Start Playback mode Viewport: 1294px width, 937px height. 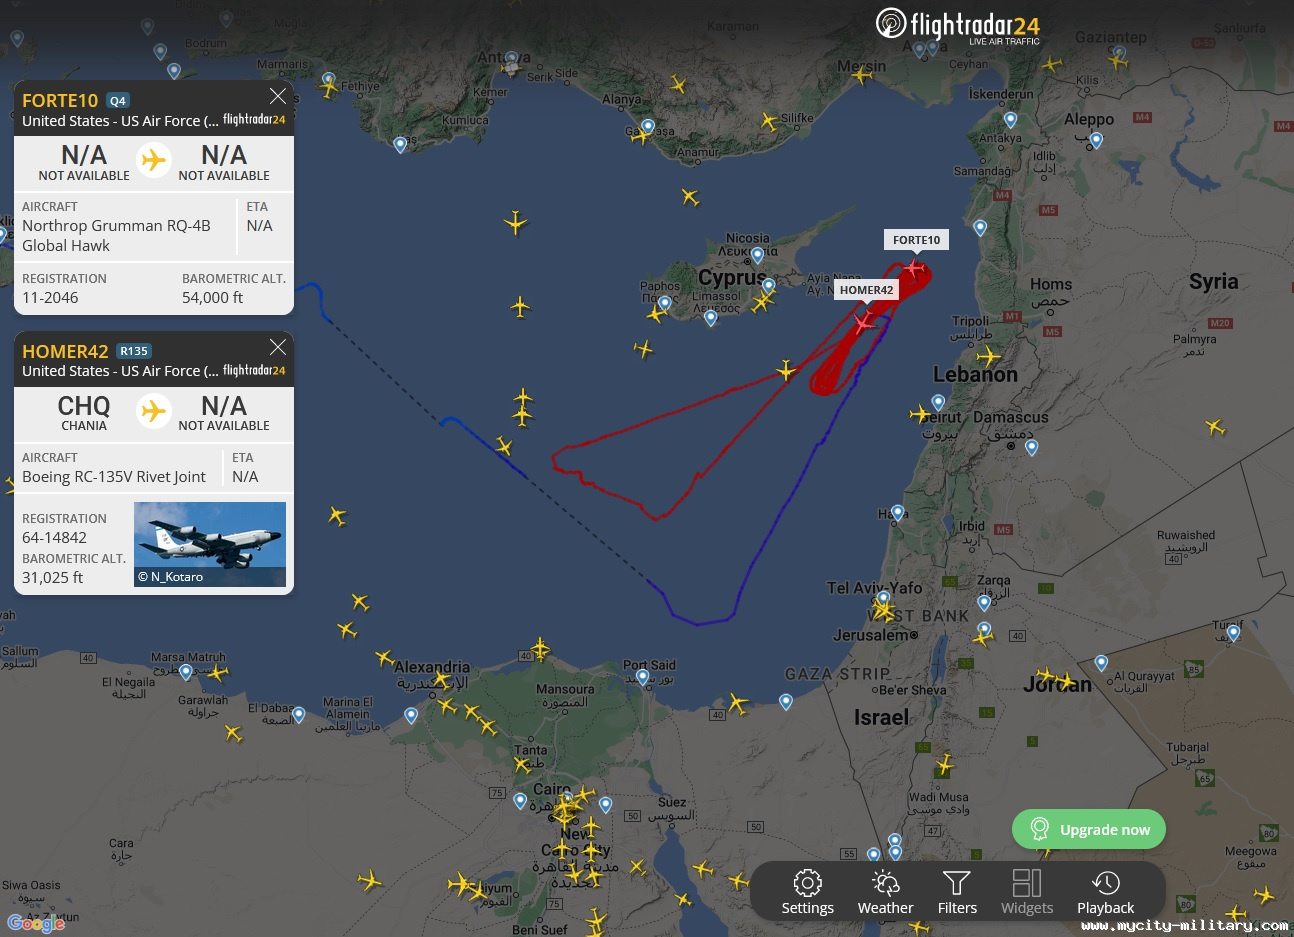click(1105, 892)
